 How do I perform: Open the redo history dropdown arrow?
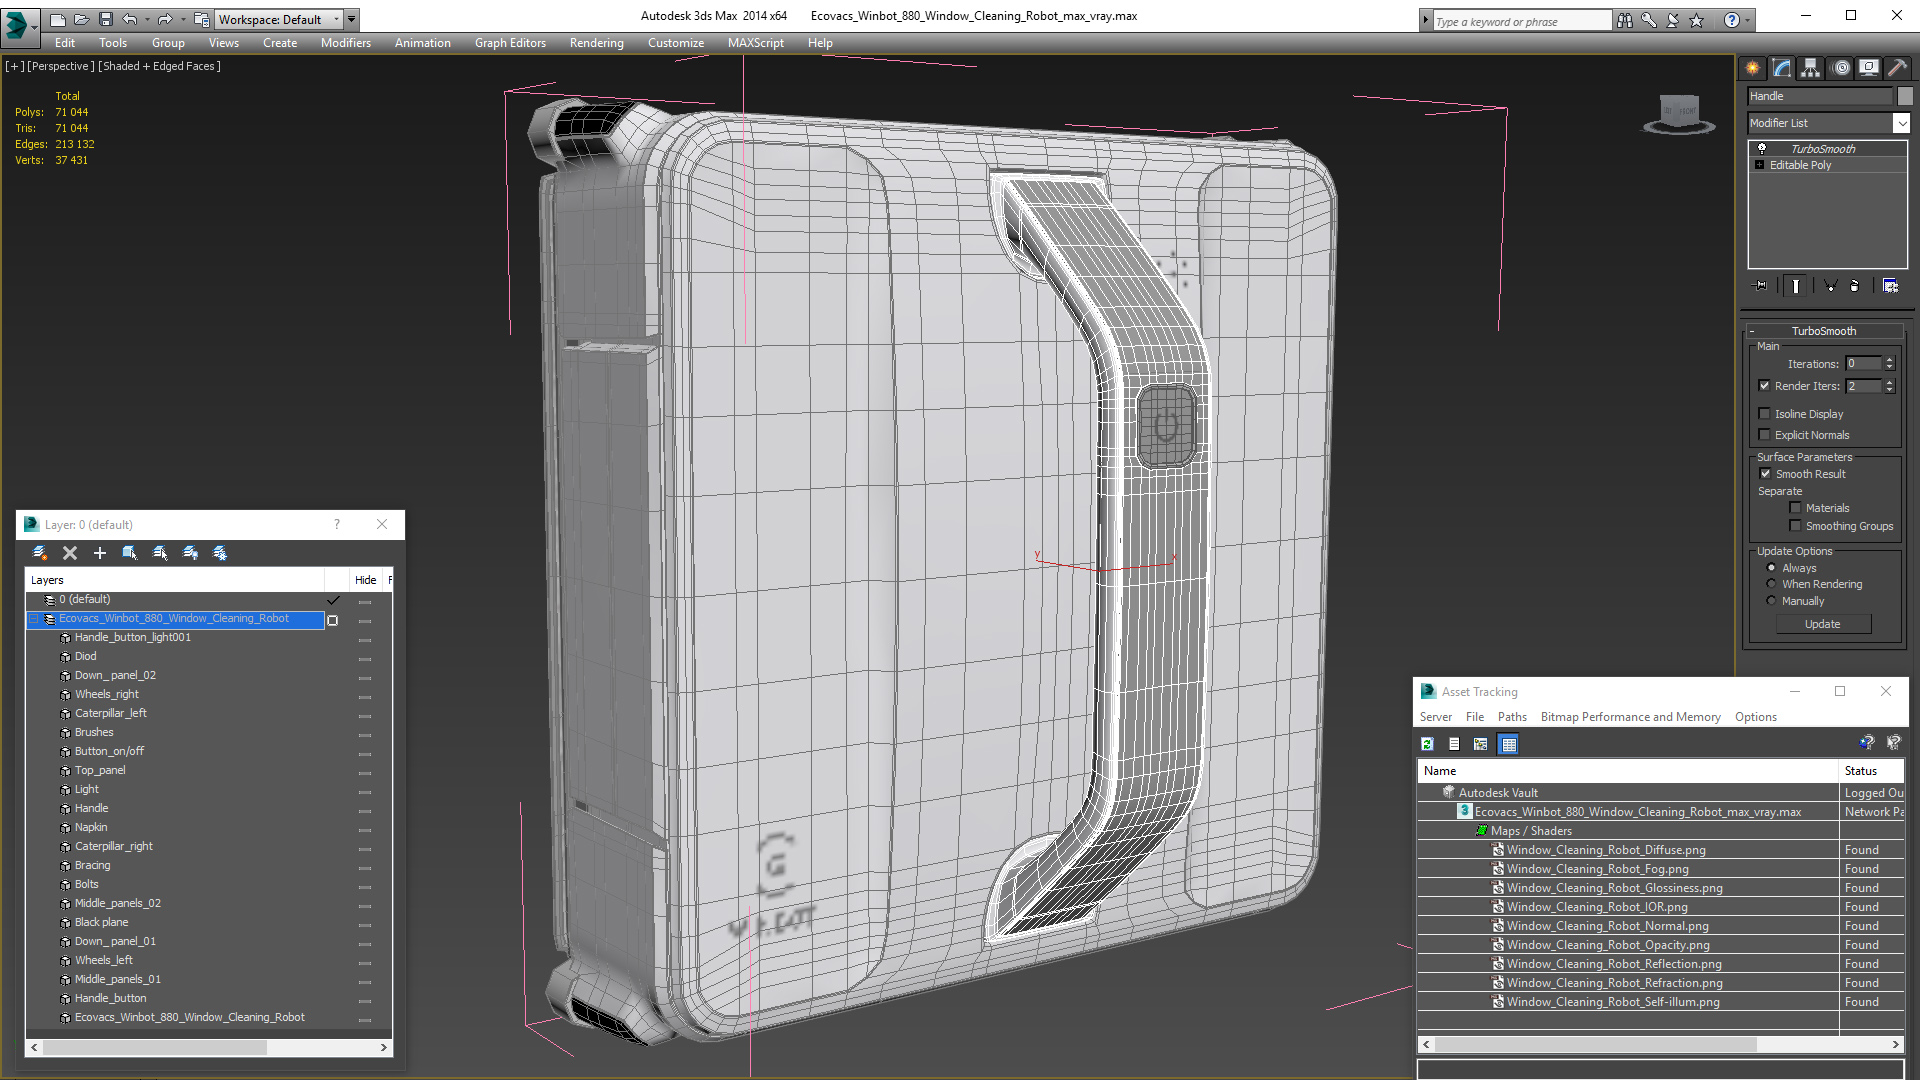(182, 19)
